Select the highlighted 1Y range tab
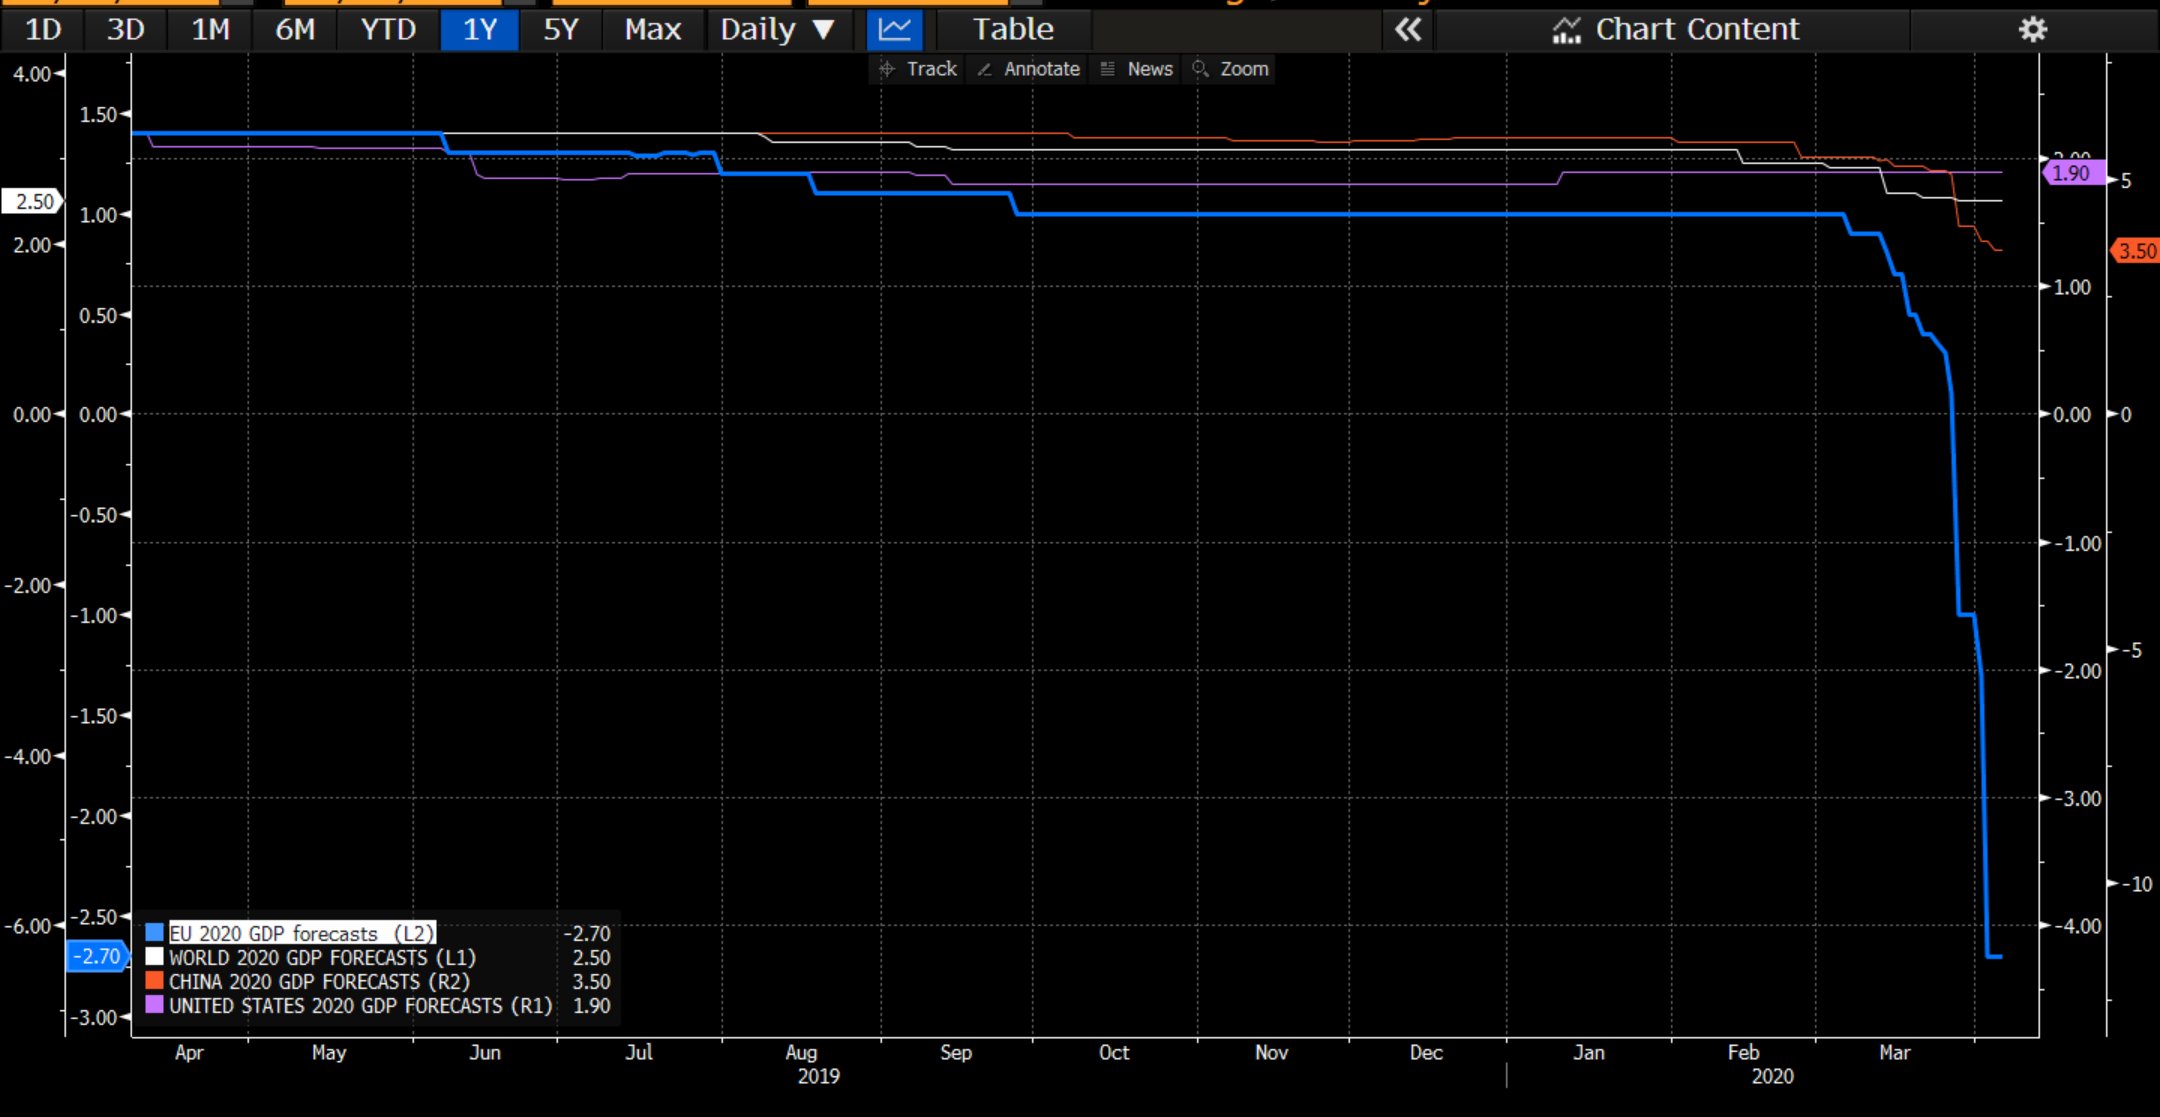Image resolution: width=2160 pixels, height=1117 pixels. [x=480, y=29]
